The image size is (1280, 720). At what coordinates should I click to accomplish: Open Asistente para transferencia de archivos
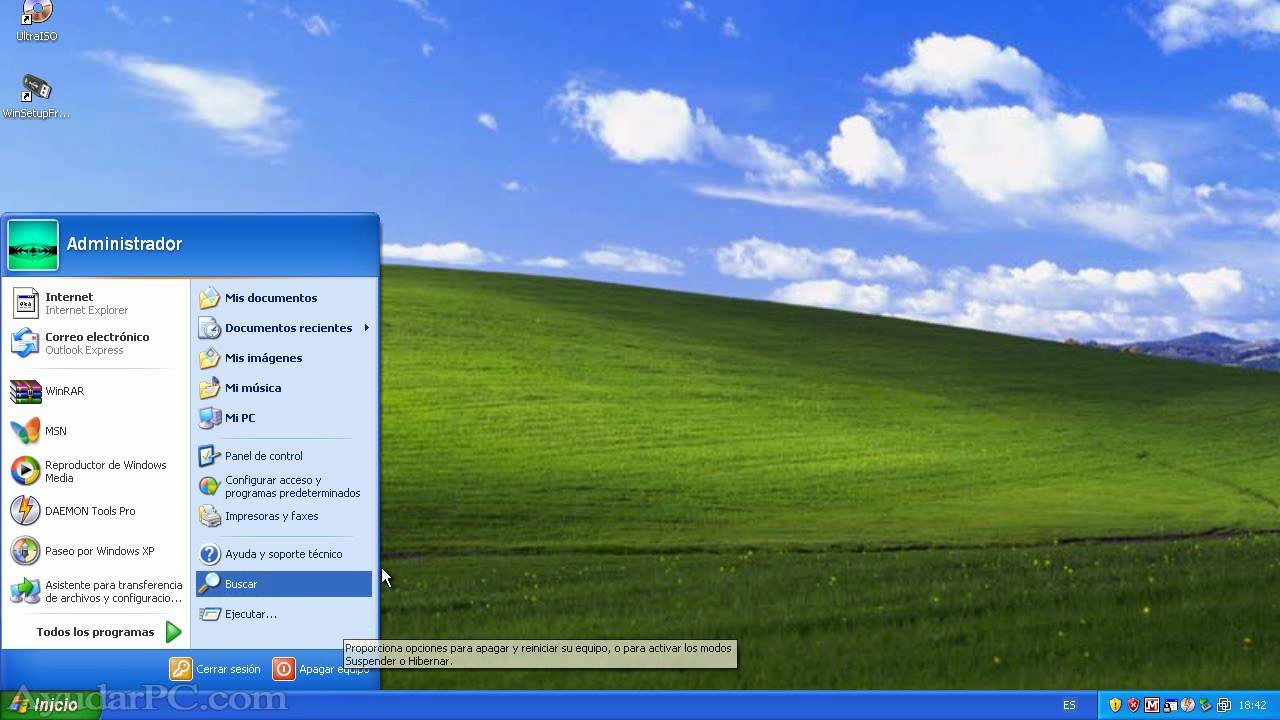96,591
